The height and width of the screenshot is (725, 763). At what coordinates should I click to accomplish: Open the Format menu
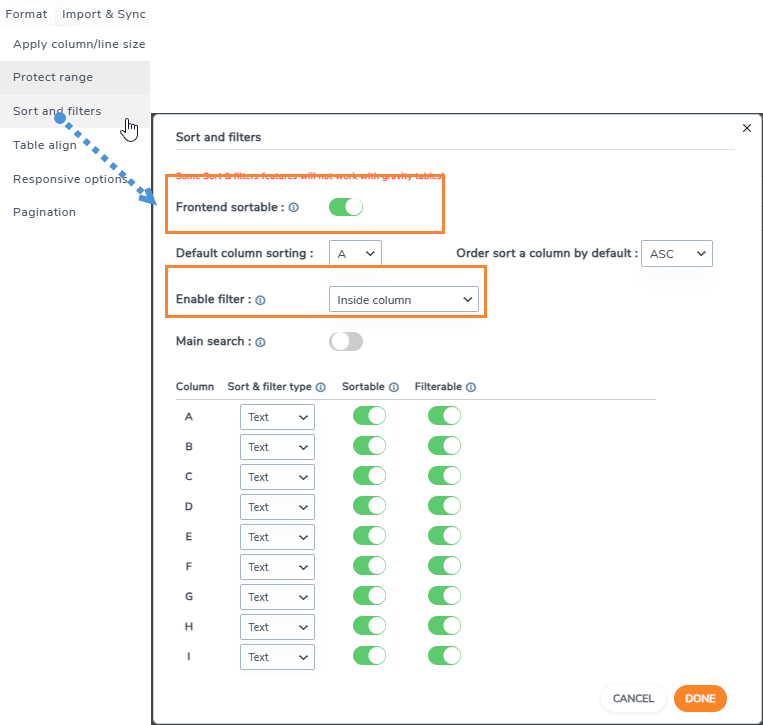26,14
